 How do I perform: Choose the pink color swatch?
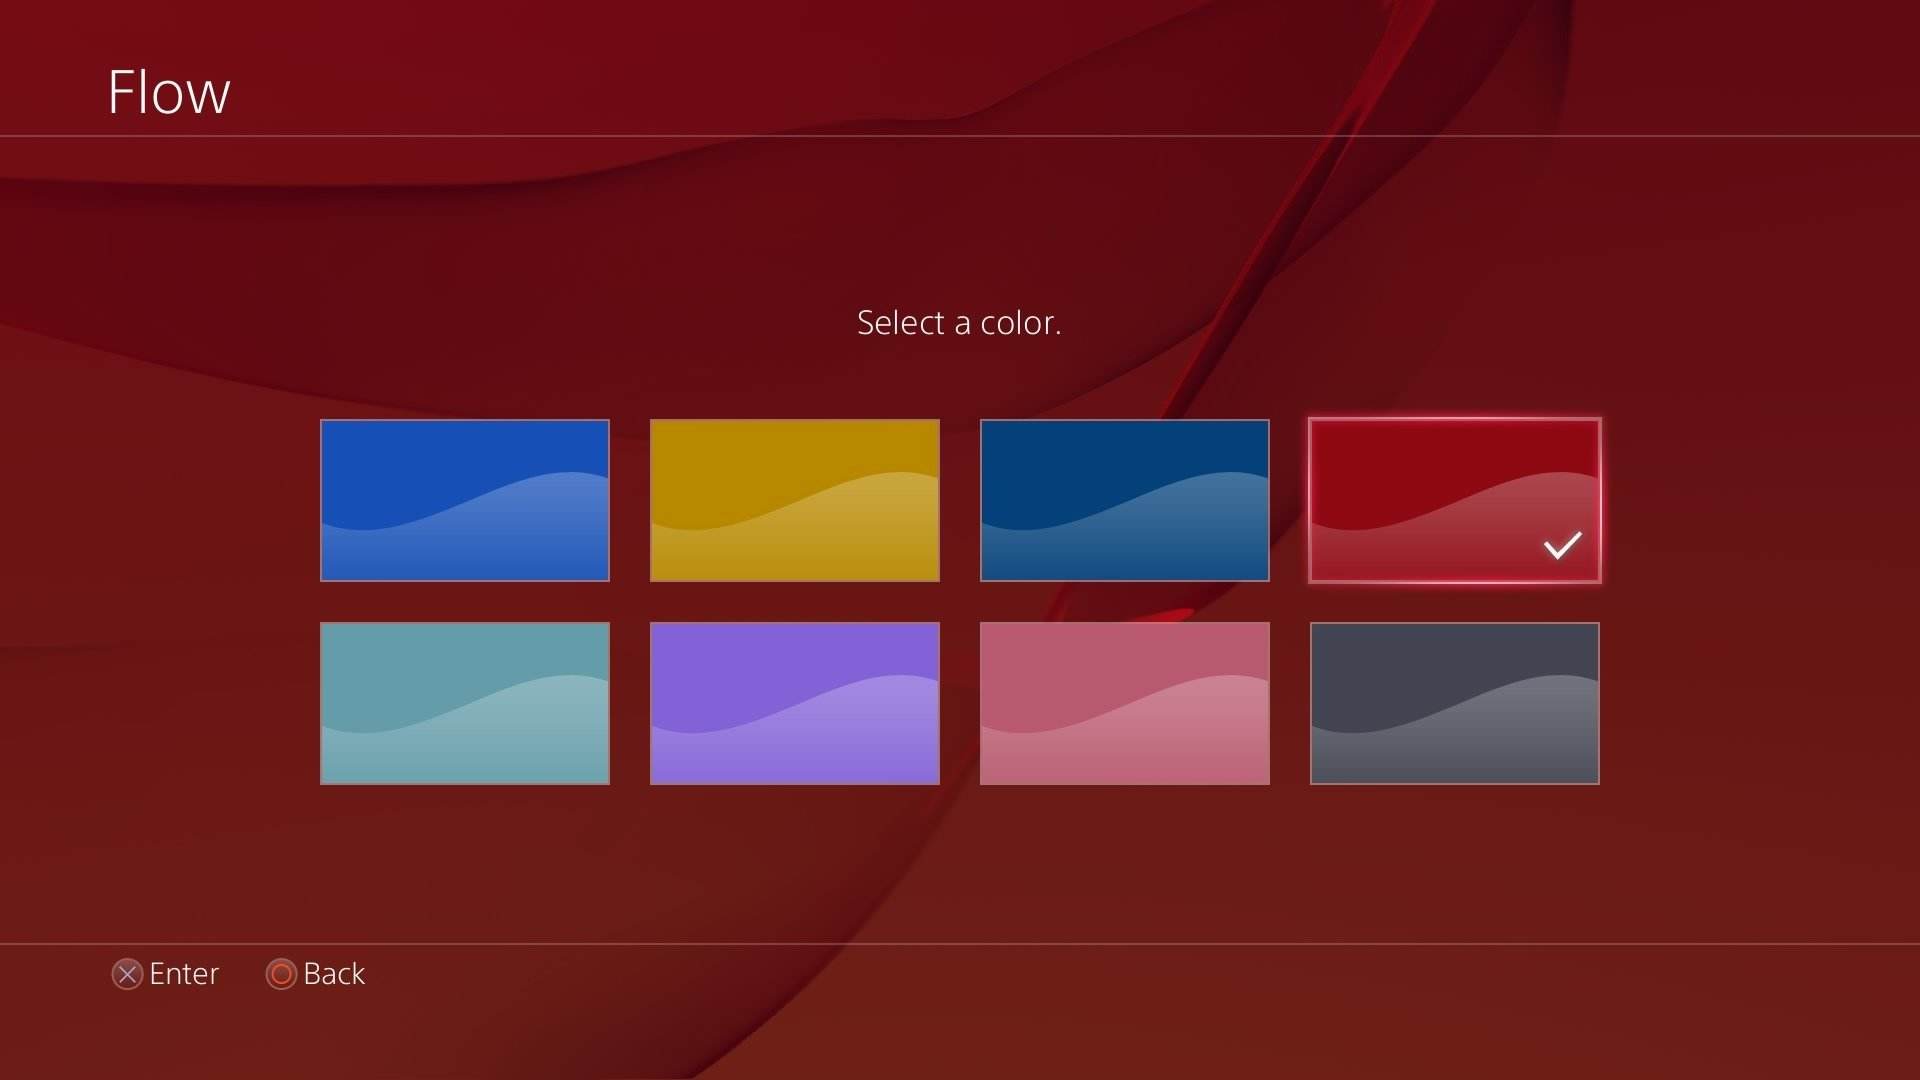pos(1124,703)
